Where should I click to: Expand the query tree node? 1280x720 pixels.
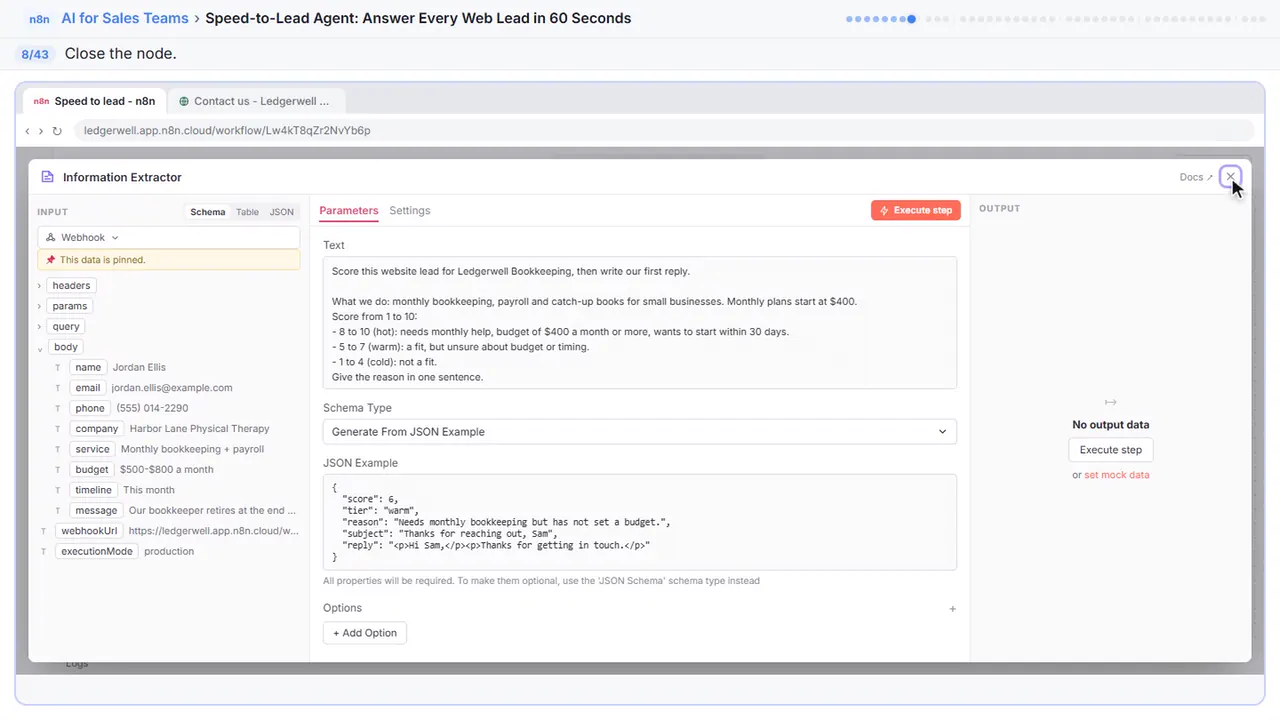point(40,327)
